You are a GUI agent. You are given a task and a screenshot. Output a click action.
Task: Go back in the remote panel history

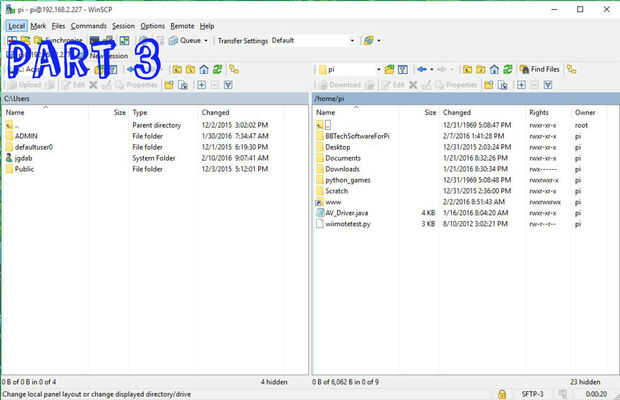coord(422,70)
